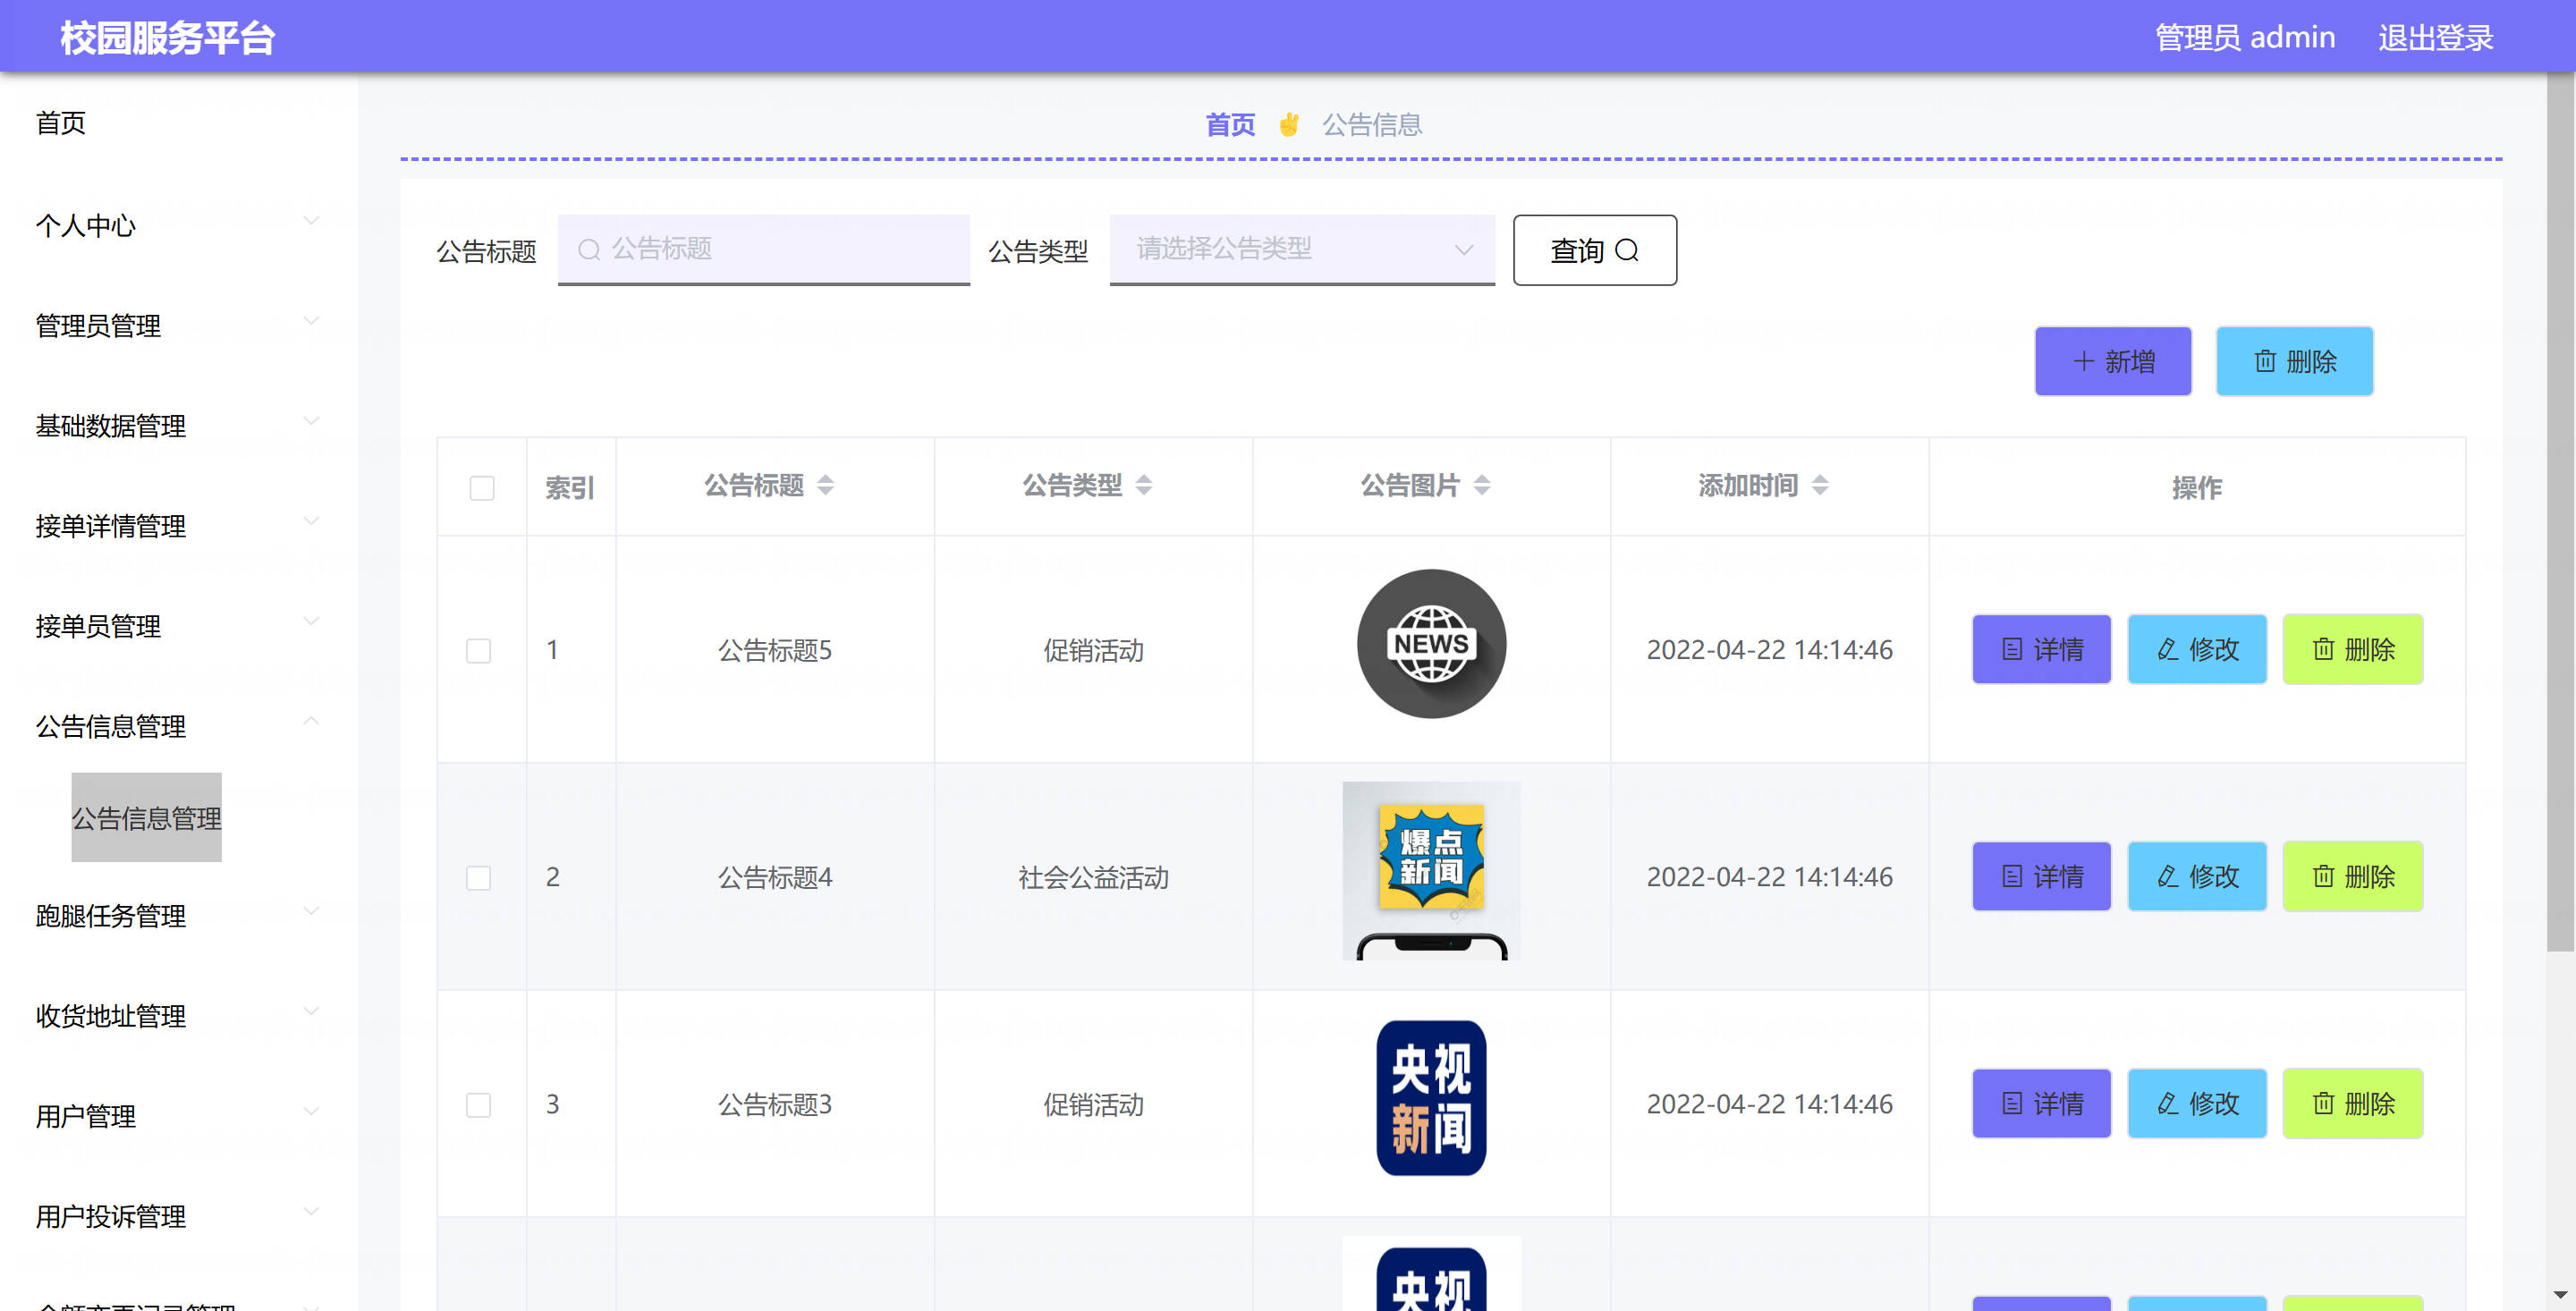Expand 跑腿任务管理 sidebar menu
Viewport: 2576px width, 1311px height.
coord(179,915)
